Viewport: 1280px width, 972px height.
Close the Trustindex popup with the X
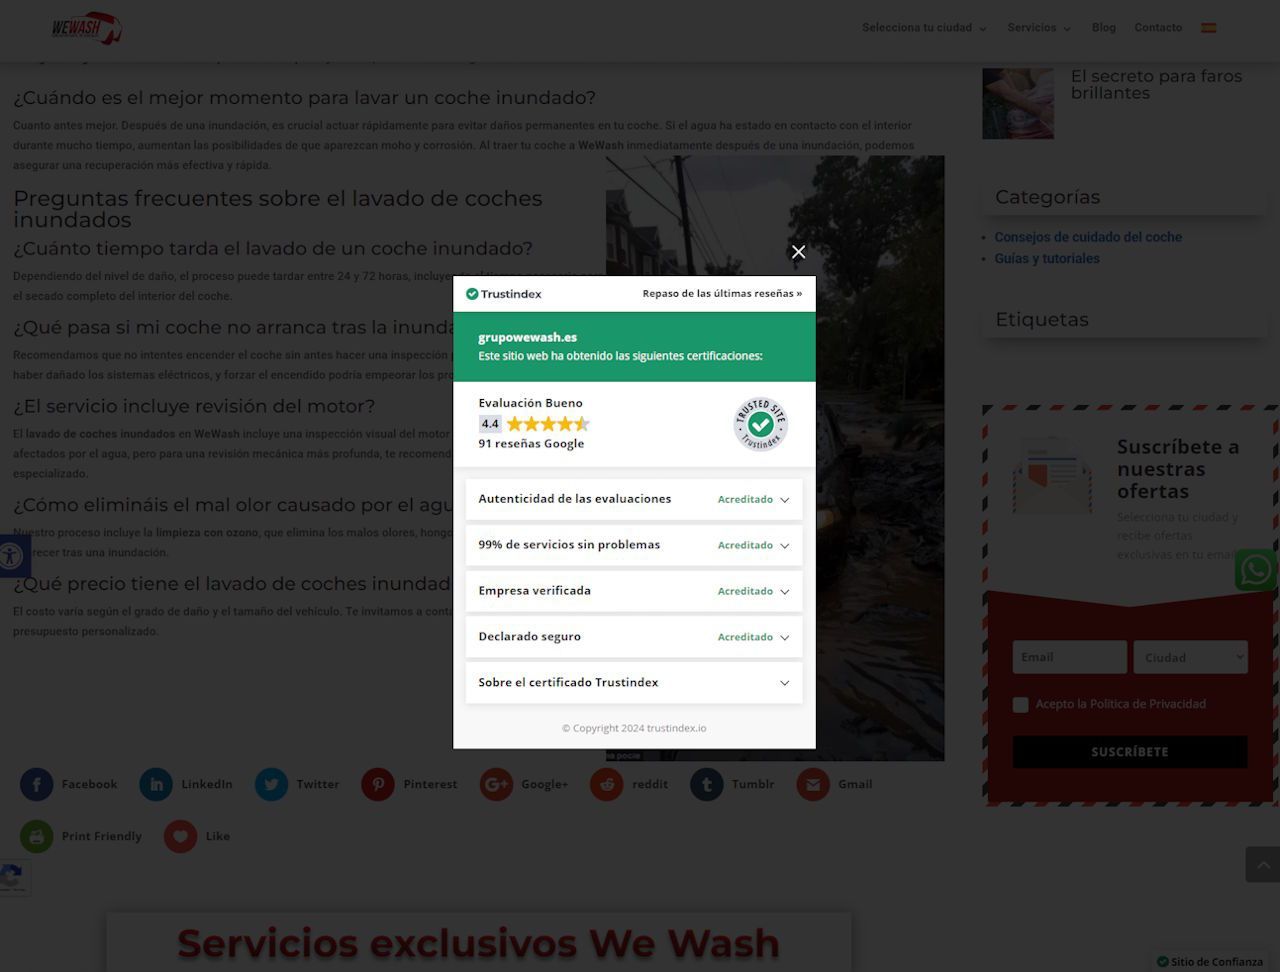[x=798, y=252]
